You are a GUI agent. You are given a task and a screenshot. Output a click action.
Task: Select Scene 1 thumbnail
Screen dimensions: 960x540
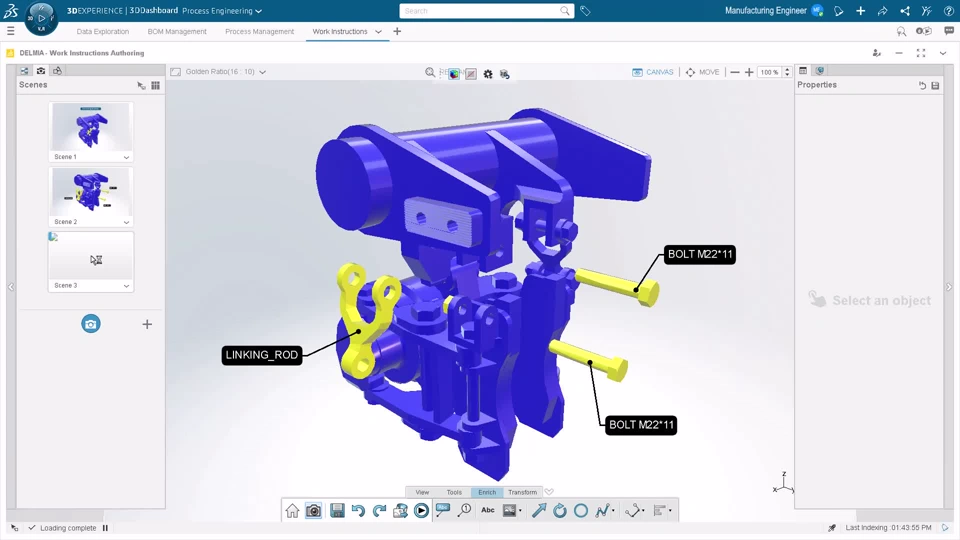coord(91,126)
